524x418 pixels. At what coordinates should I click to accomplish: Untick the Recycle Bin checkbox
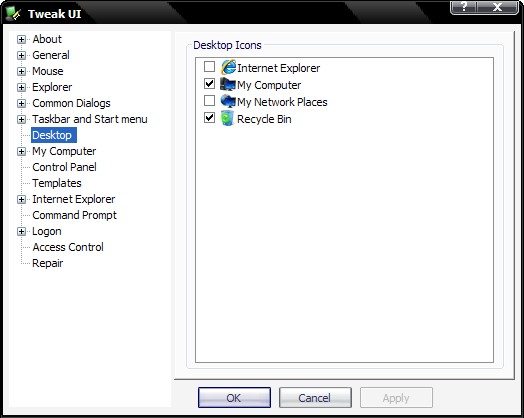pyautogui.click(x=209, y=118)
